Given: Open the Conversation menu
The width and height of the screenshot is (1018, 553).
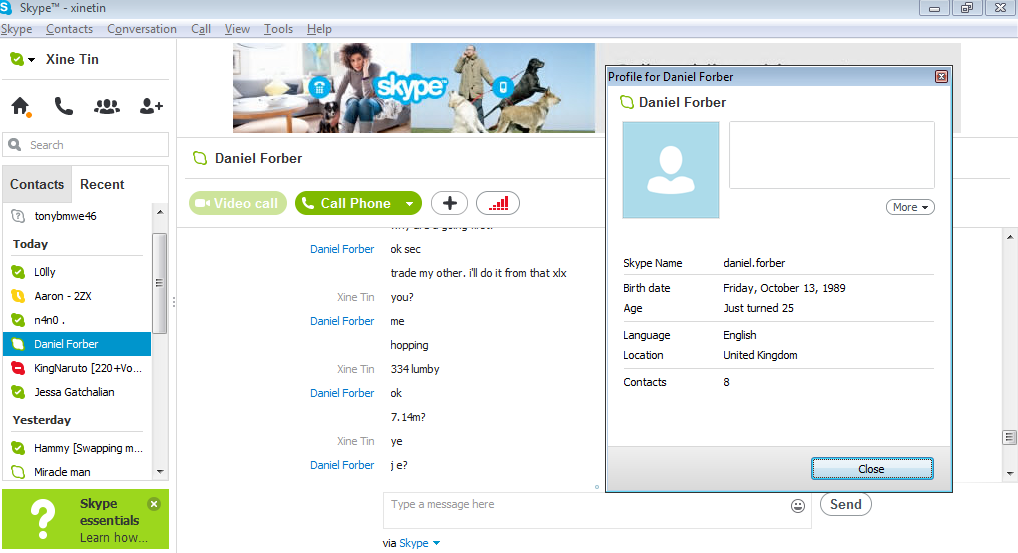Looking at the screenshot, I should [x=142, y=29].
